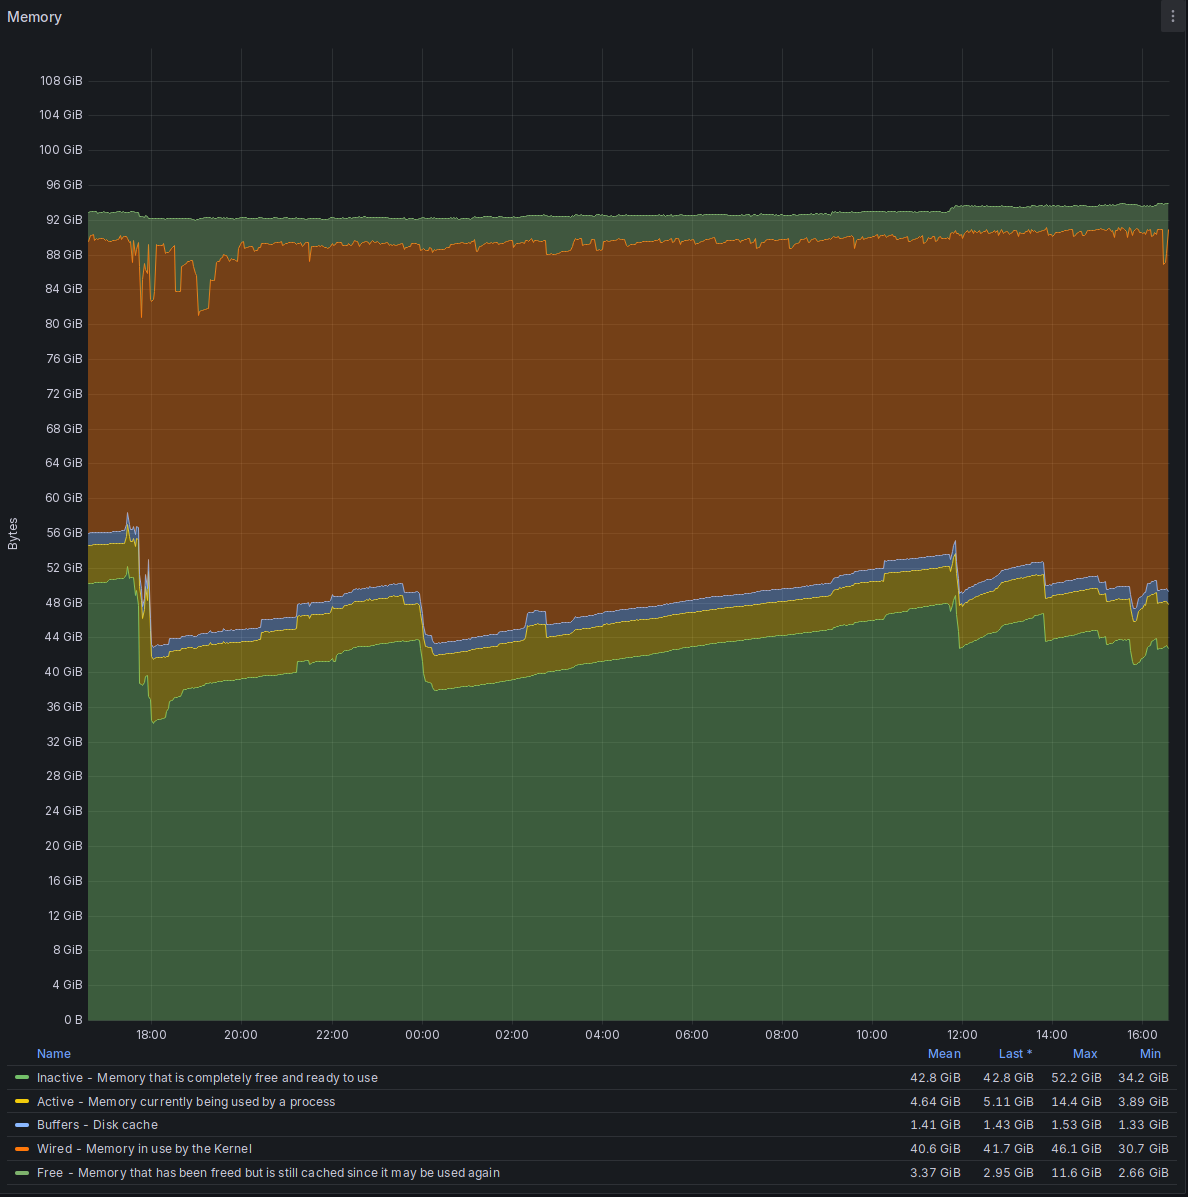The width and height of the screenshot is (1188, 1197).
Task: Click the Memory panel title
Action: tap(35, 17)
